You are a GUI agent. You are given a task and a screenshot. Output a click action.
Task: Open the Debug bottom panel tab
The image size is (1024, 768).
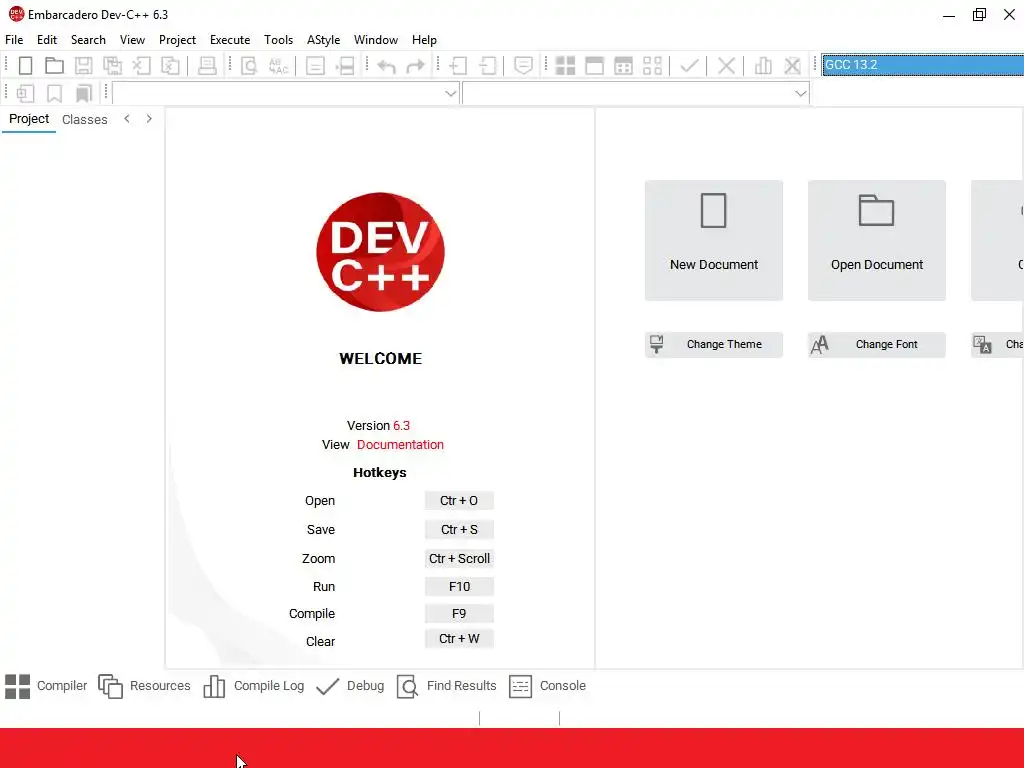(350, 686)
